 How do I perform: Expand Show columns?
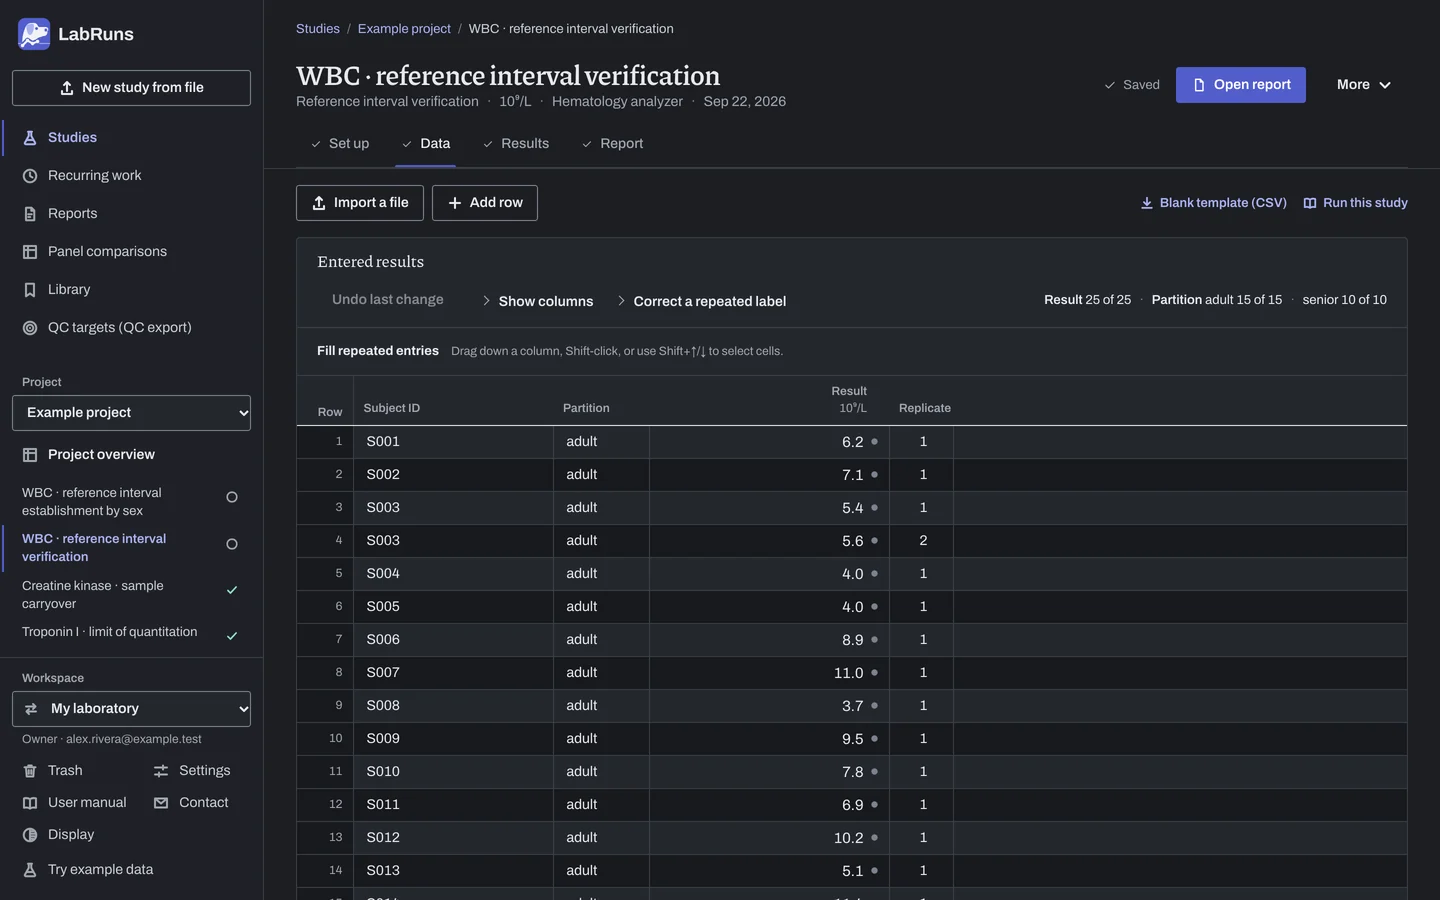pyautogui.click(x=537, y=301)
